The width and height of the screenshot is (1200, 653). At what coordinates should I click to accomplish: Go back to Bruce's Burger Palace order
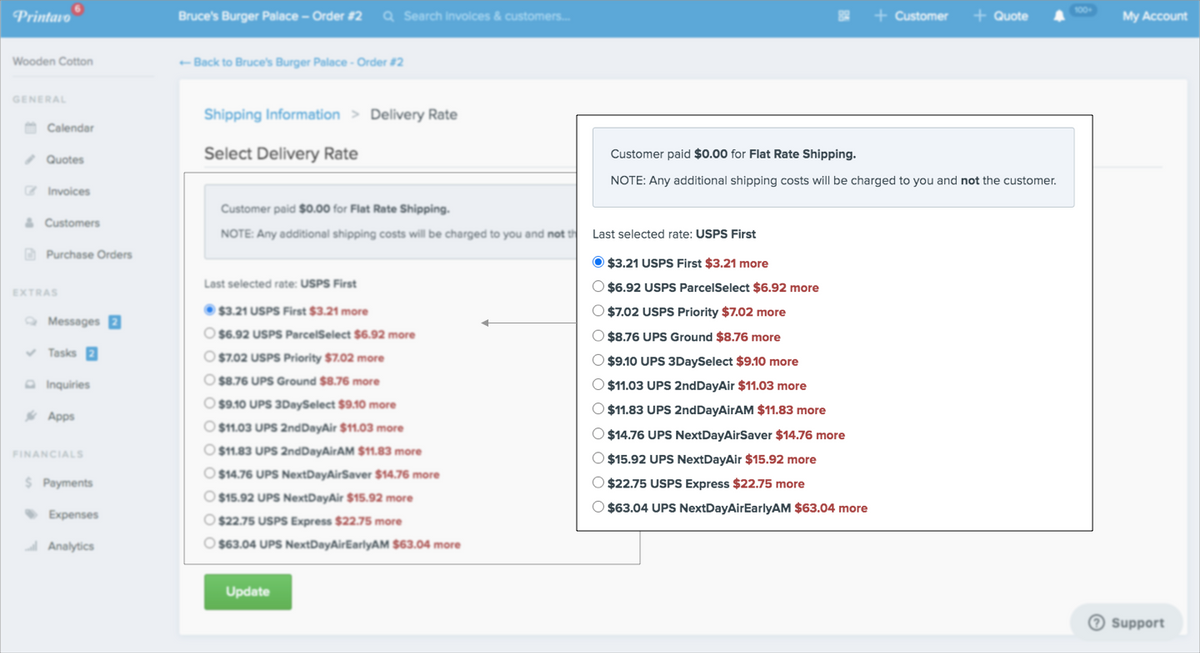[291, 62]
